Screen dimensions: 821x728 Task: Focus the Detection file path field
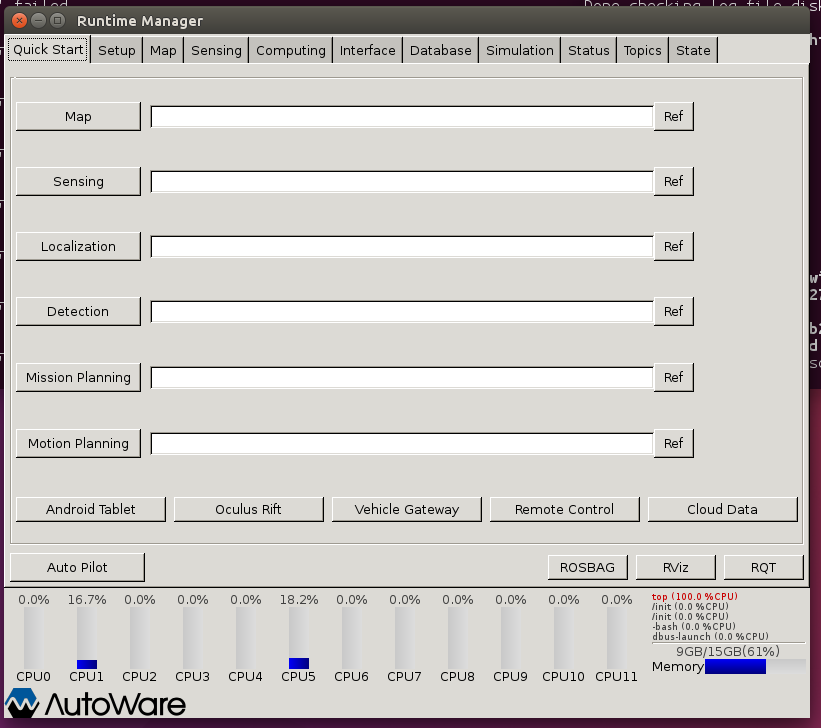[x=402, y=311]
